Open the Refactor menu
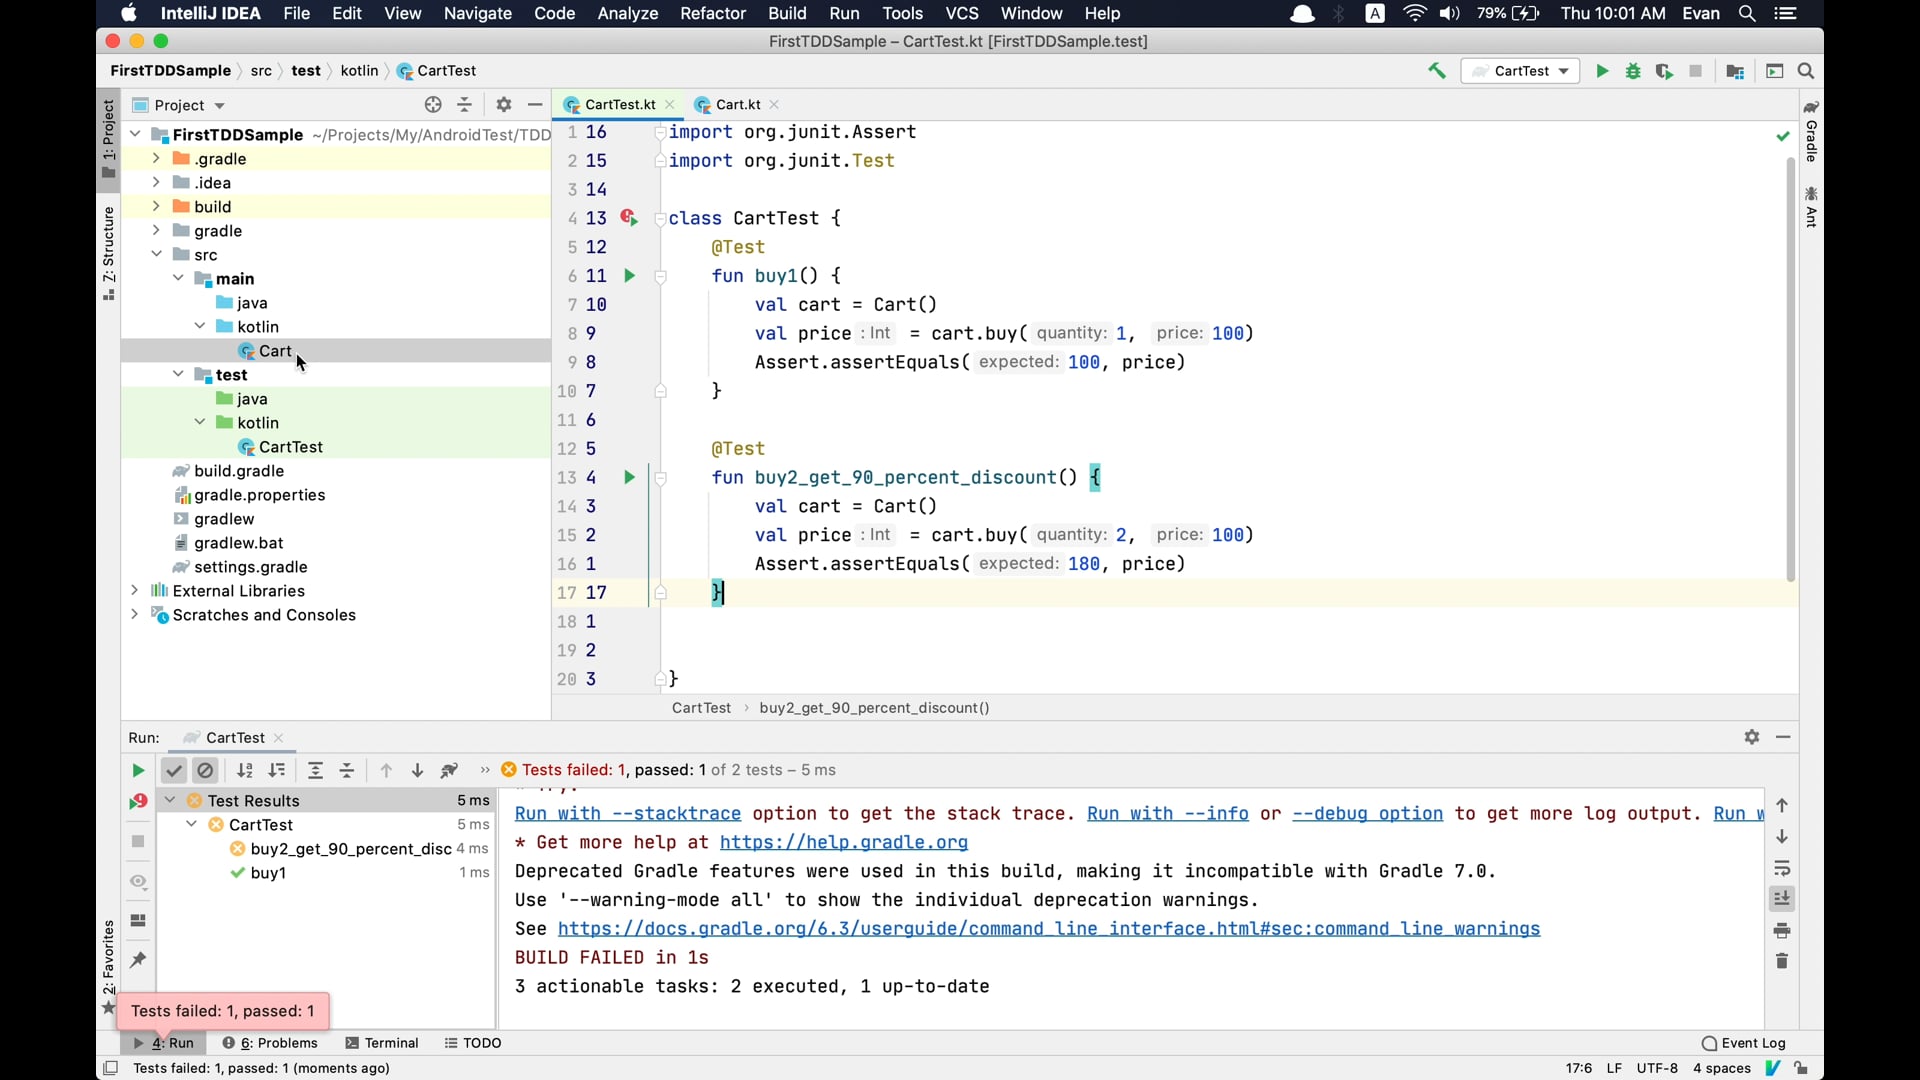1920x1080 pixels. tap(712, 13)
